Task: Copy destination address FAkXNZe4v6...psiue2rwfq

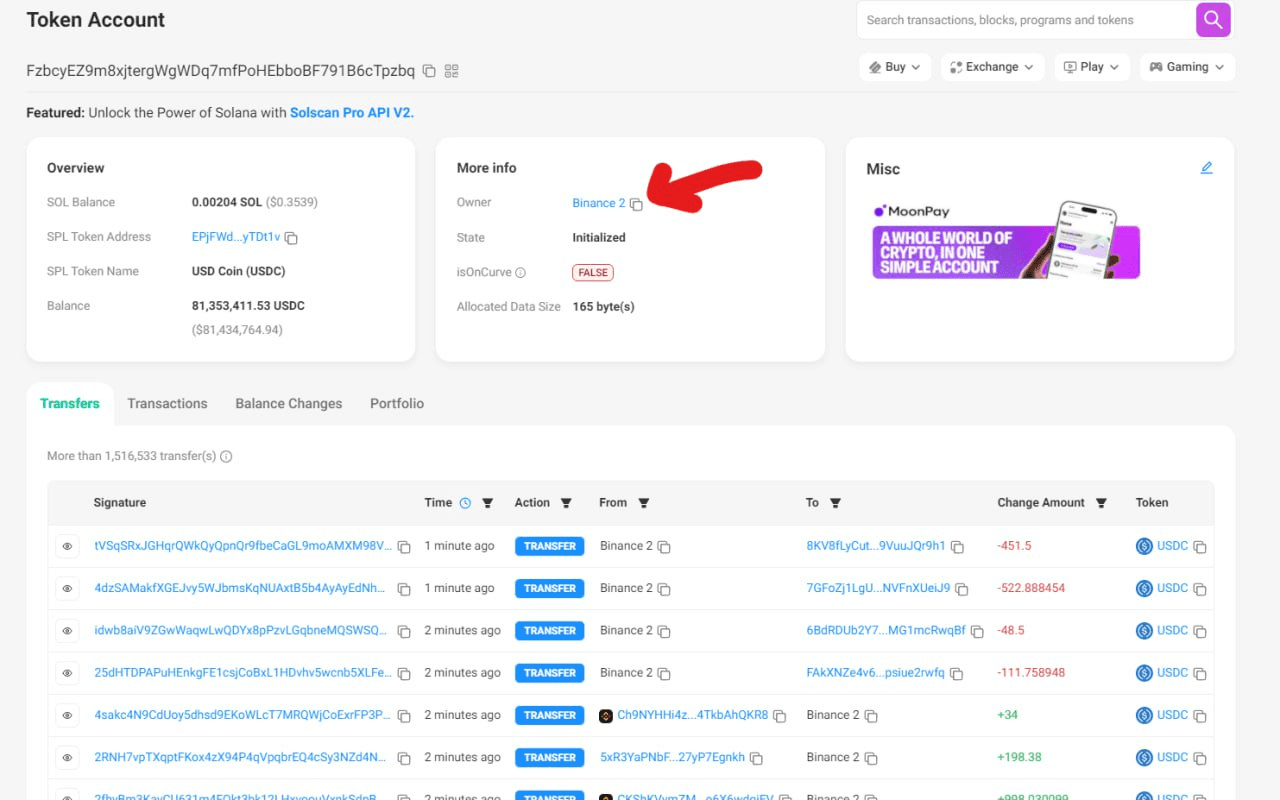Action: click(x=956, y=673)
